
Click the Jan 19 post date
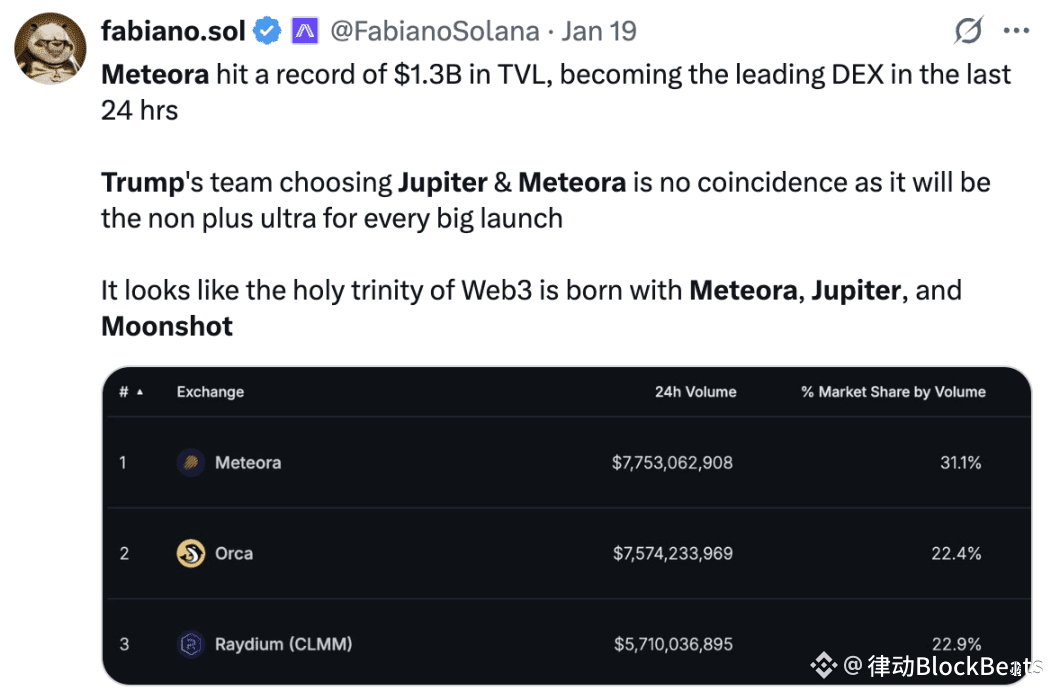(x=598, y=31)
